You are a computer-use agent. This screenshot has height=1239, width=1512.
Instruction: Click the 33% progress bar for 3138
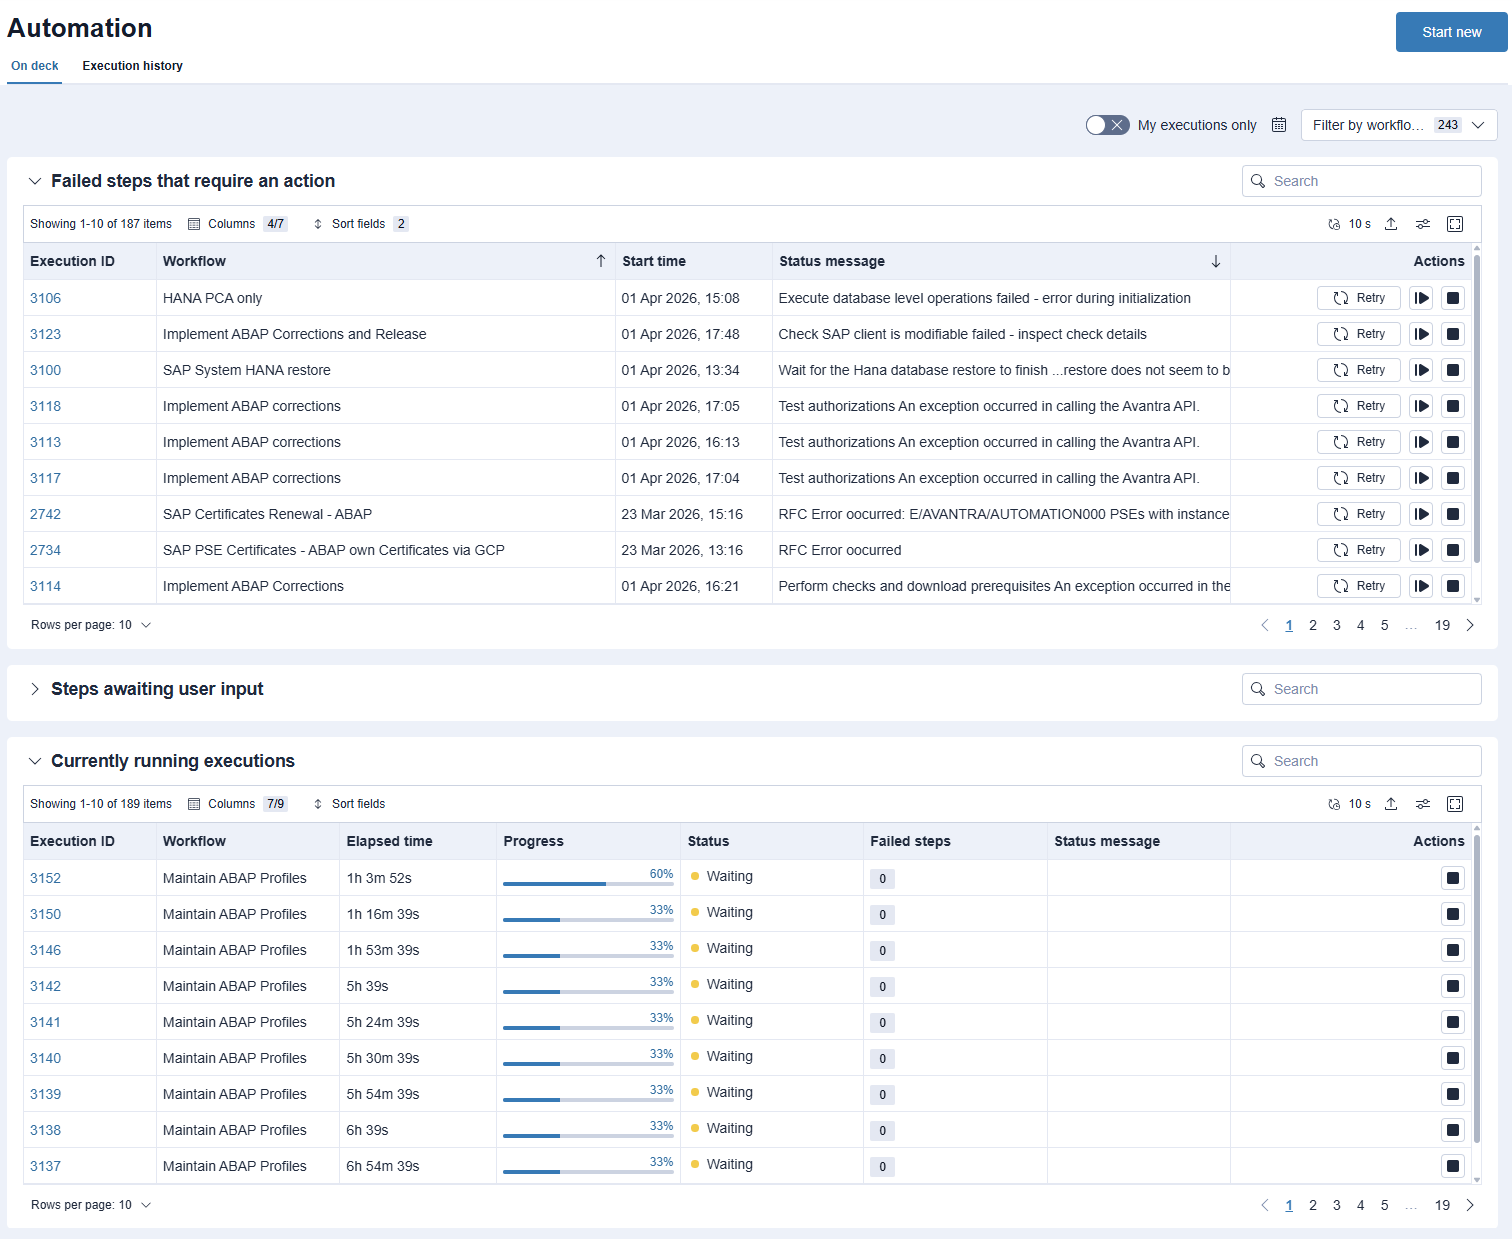click(x=588, y=1136)
